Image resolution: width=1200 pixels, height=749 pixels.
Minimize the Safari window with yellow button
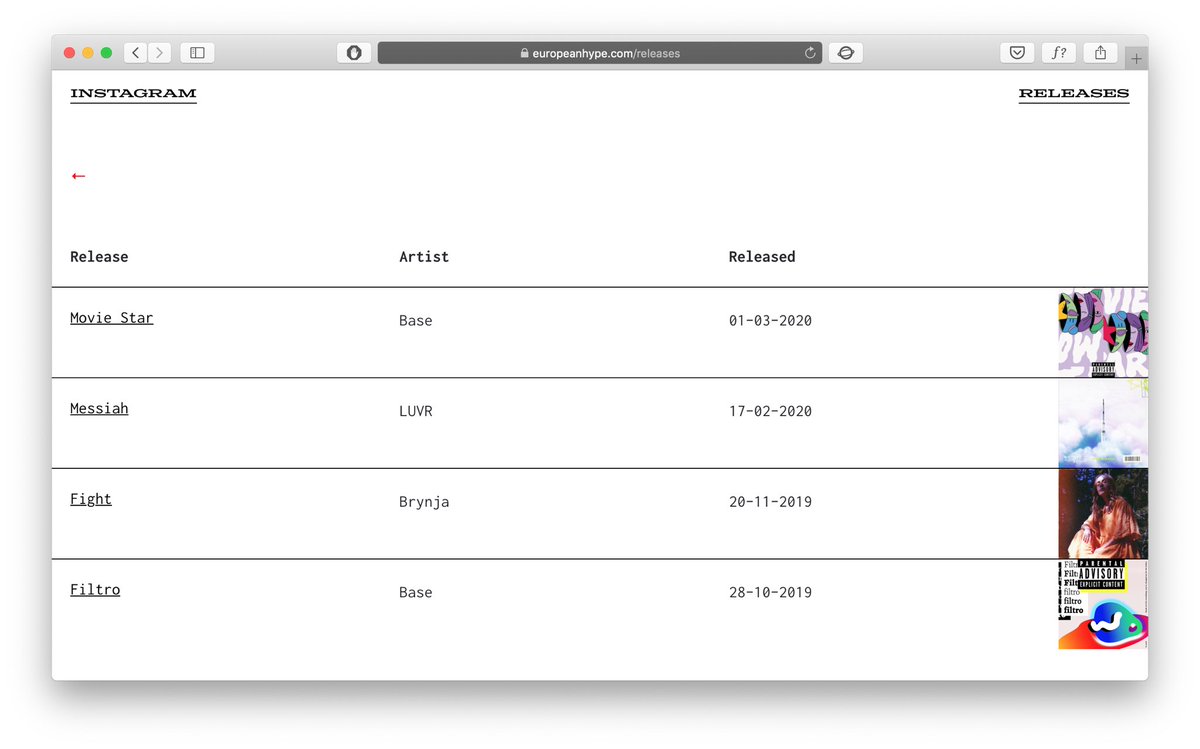88,53
